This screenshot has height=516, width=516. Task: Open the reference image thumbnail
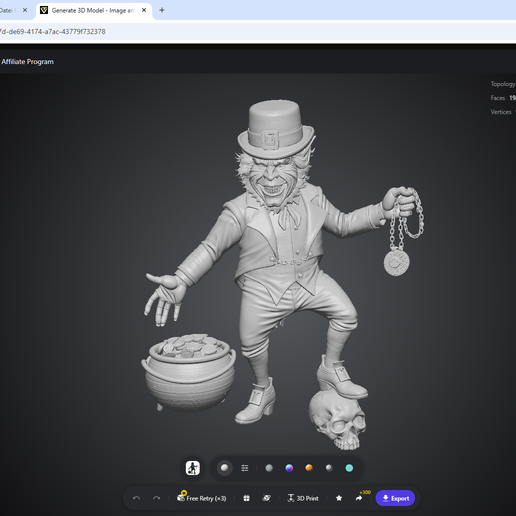point(193,468)
